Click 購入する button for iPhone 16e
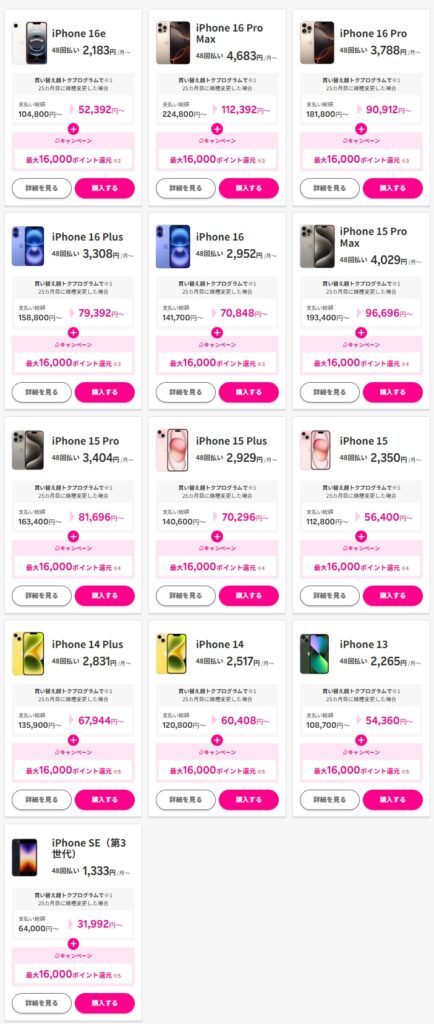Screen dimensions: 434x1024 point(104,188)
